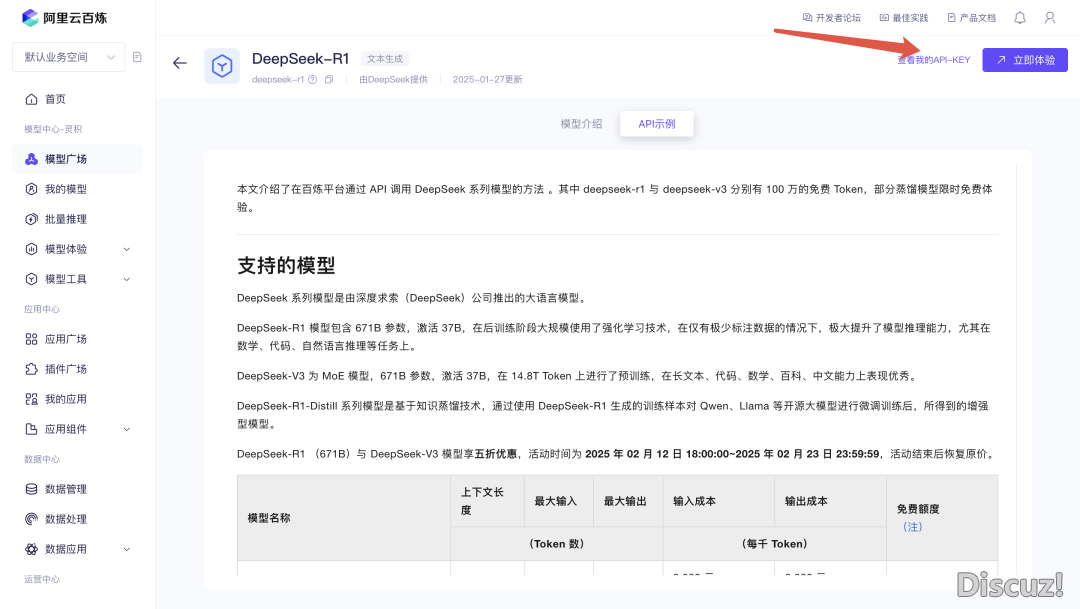Click the 应用广场 grid icon

31,339
